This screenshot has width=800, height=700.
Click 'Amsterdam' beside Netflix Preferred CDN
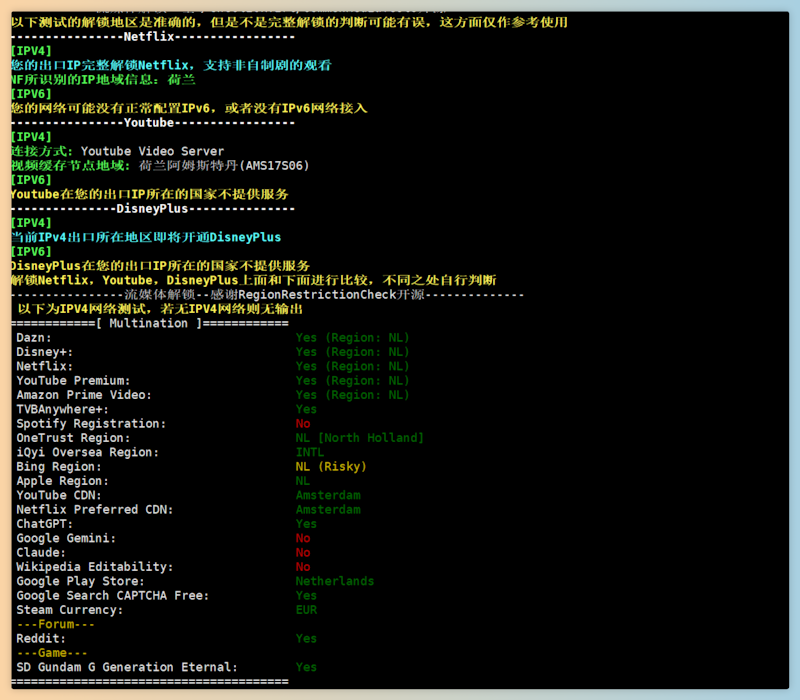(x=328, y=509)
